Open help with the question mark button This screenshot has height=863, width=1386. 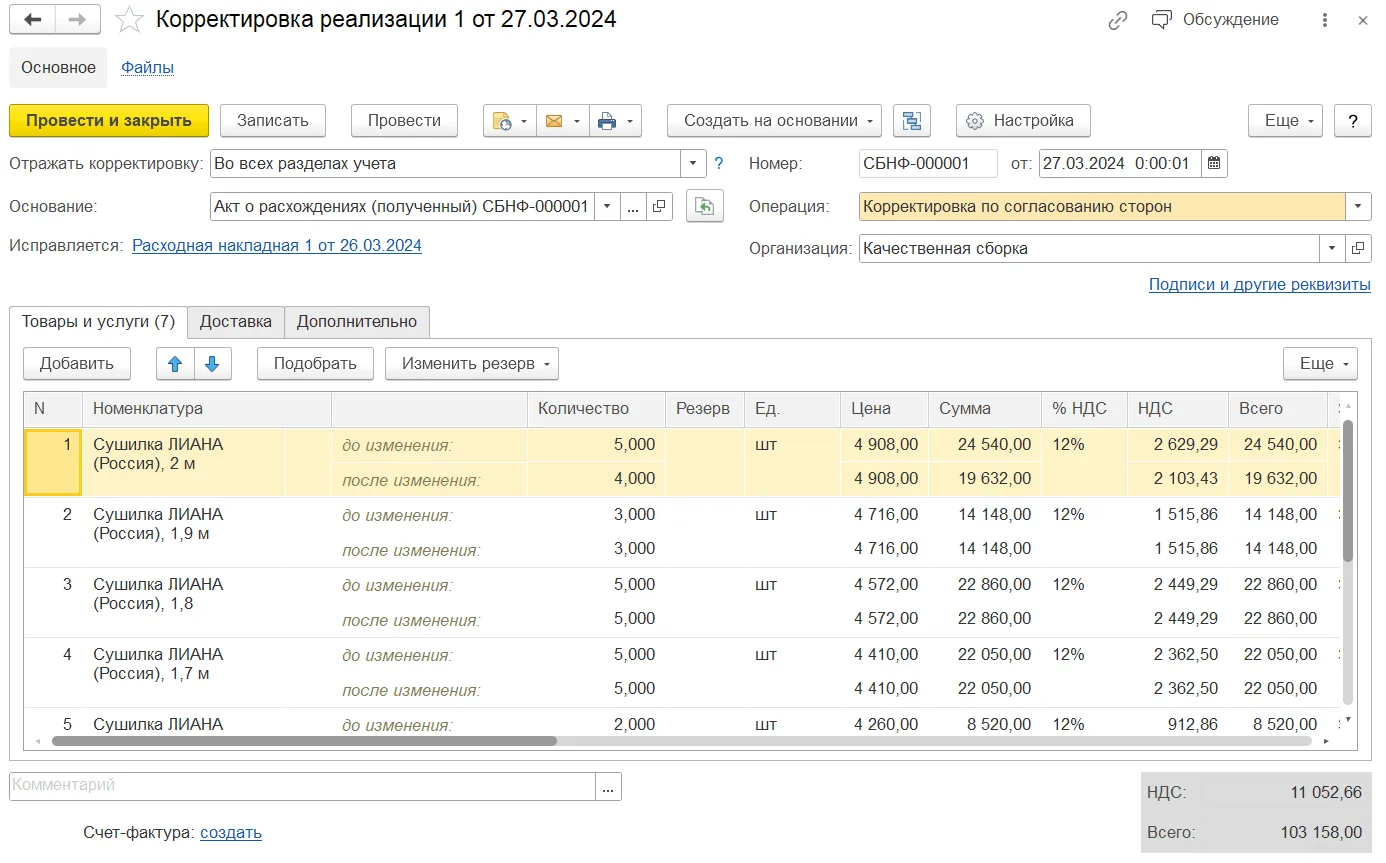[x=1353, y=121]
